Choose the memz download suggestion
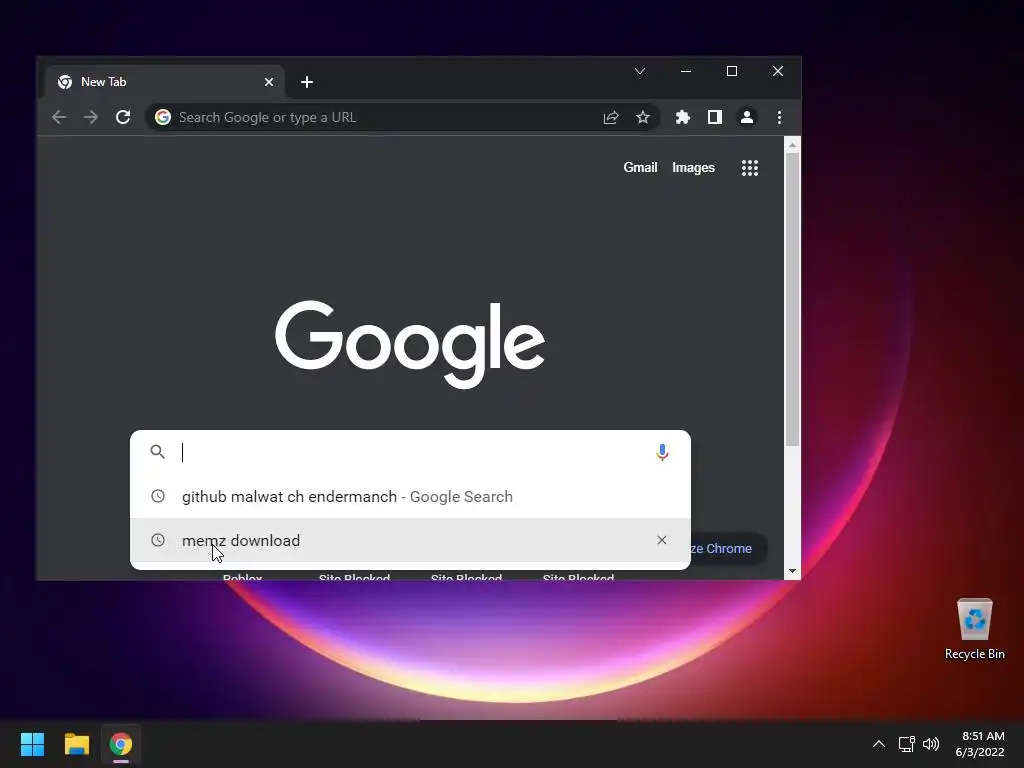This screenshot has width=1024, height=768. [410, 540]
